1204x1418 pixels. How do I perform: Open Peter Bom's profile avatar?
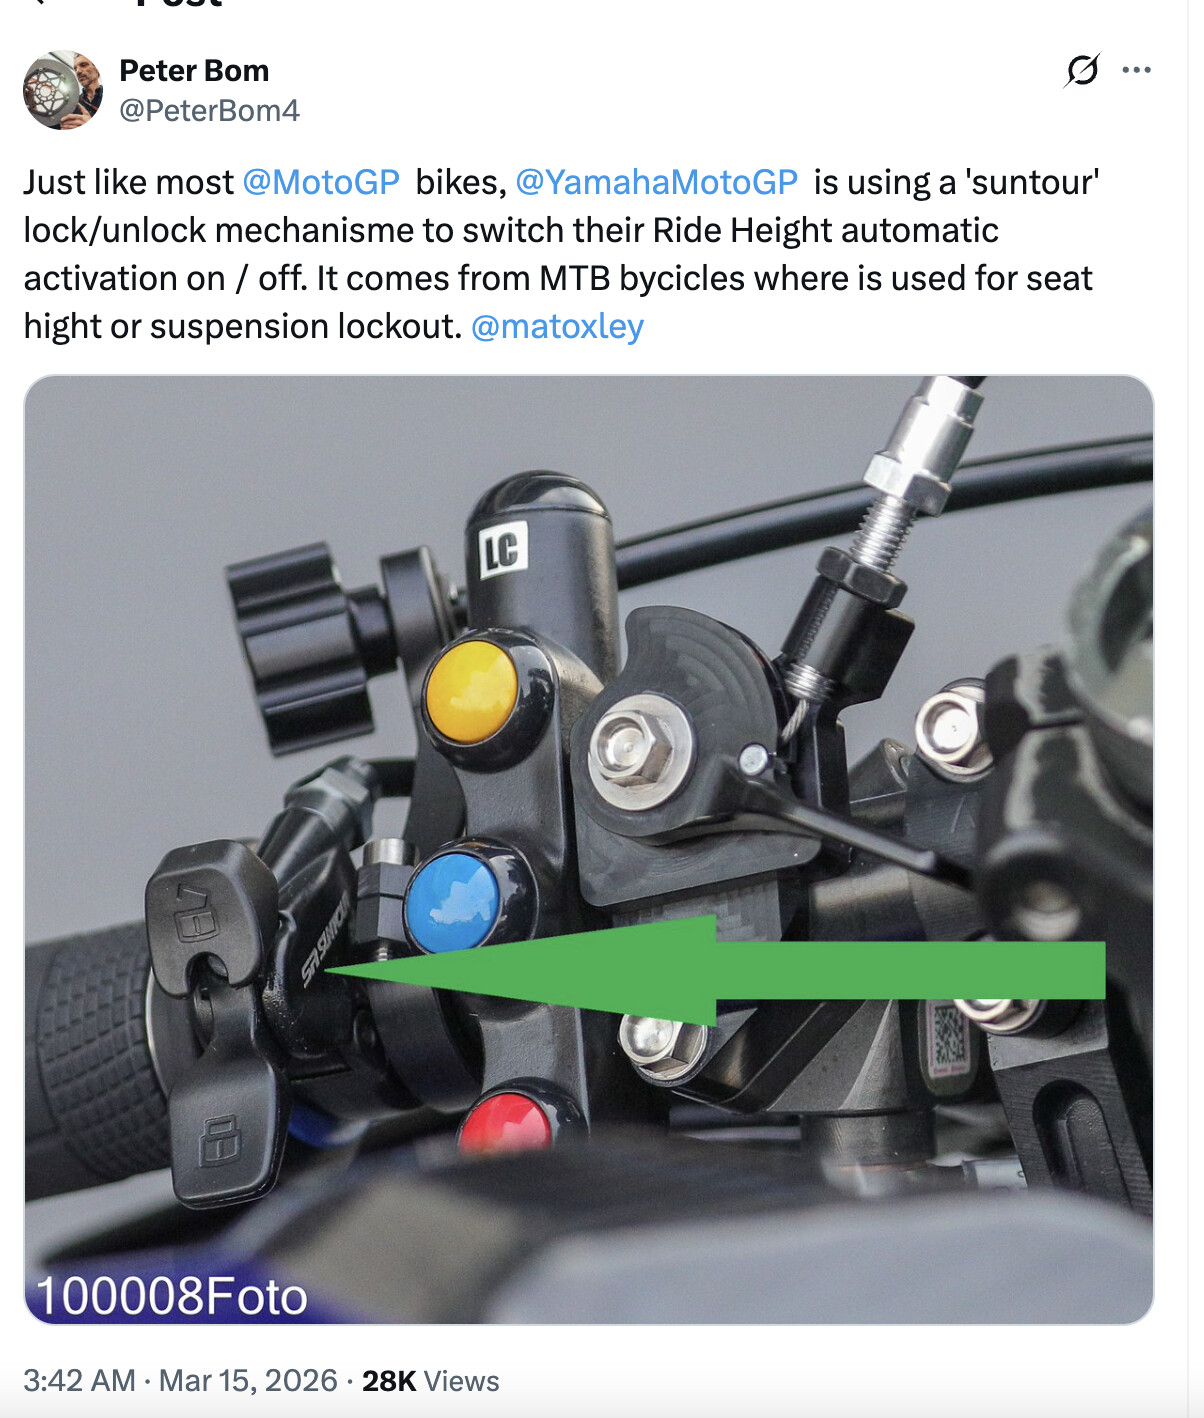tap(63, 90)
